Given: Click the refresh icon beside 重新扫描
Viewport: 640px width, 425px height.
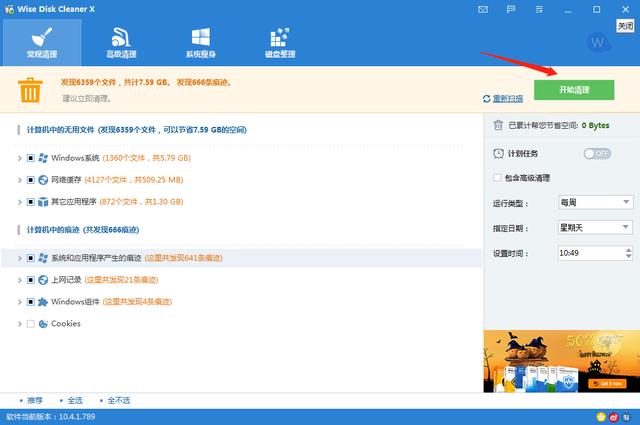Looking at the screenshot, I should tap(487, 99).
